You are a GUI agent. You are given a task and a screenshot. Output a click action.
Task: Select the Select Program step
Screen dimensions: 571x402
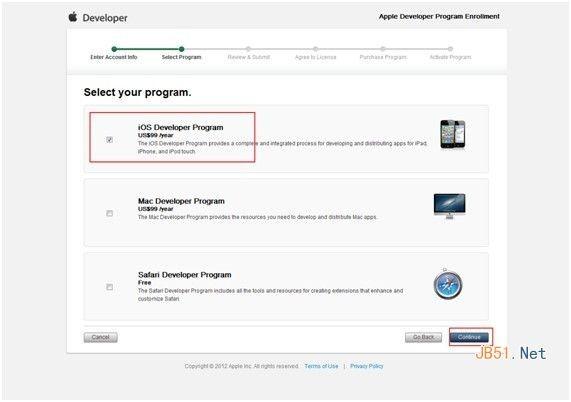pyautogui.click(x=181, y=57)
